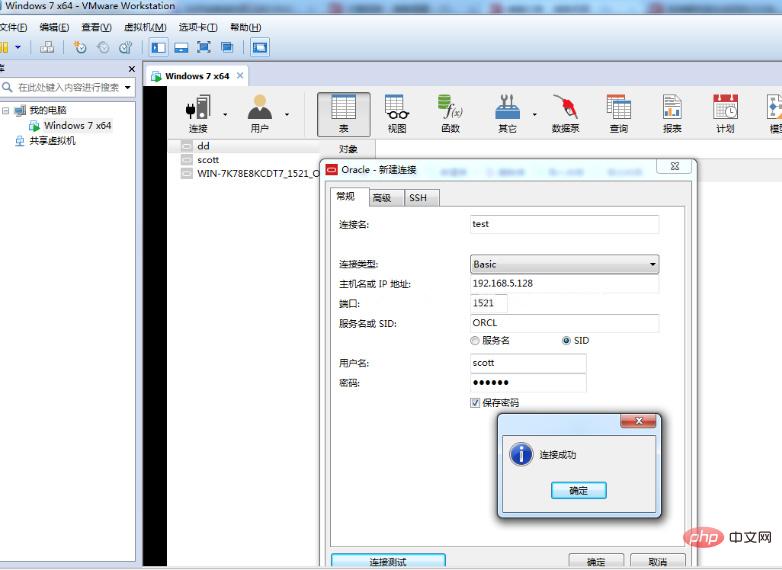Open the Navicat 连接 connection tool

(198, 114)
